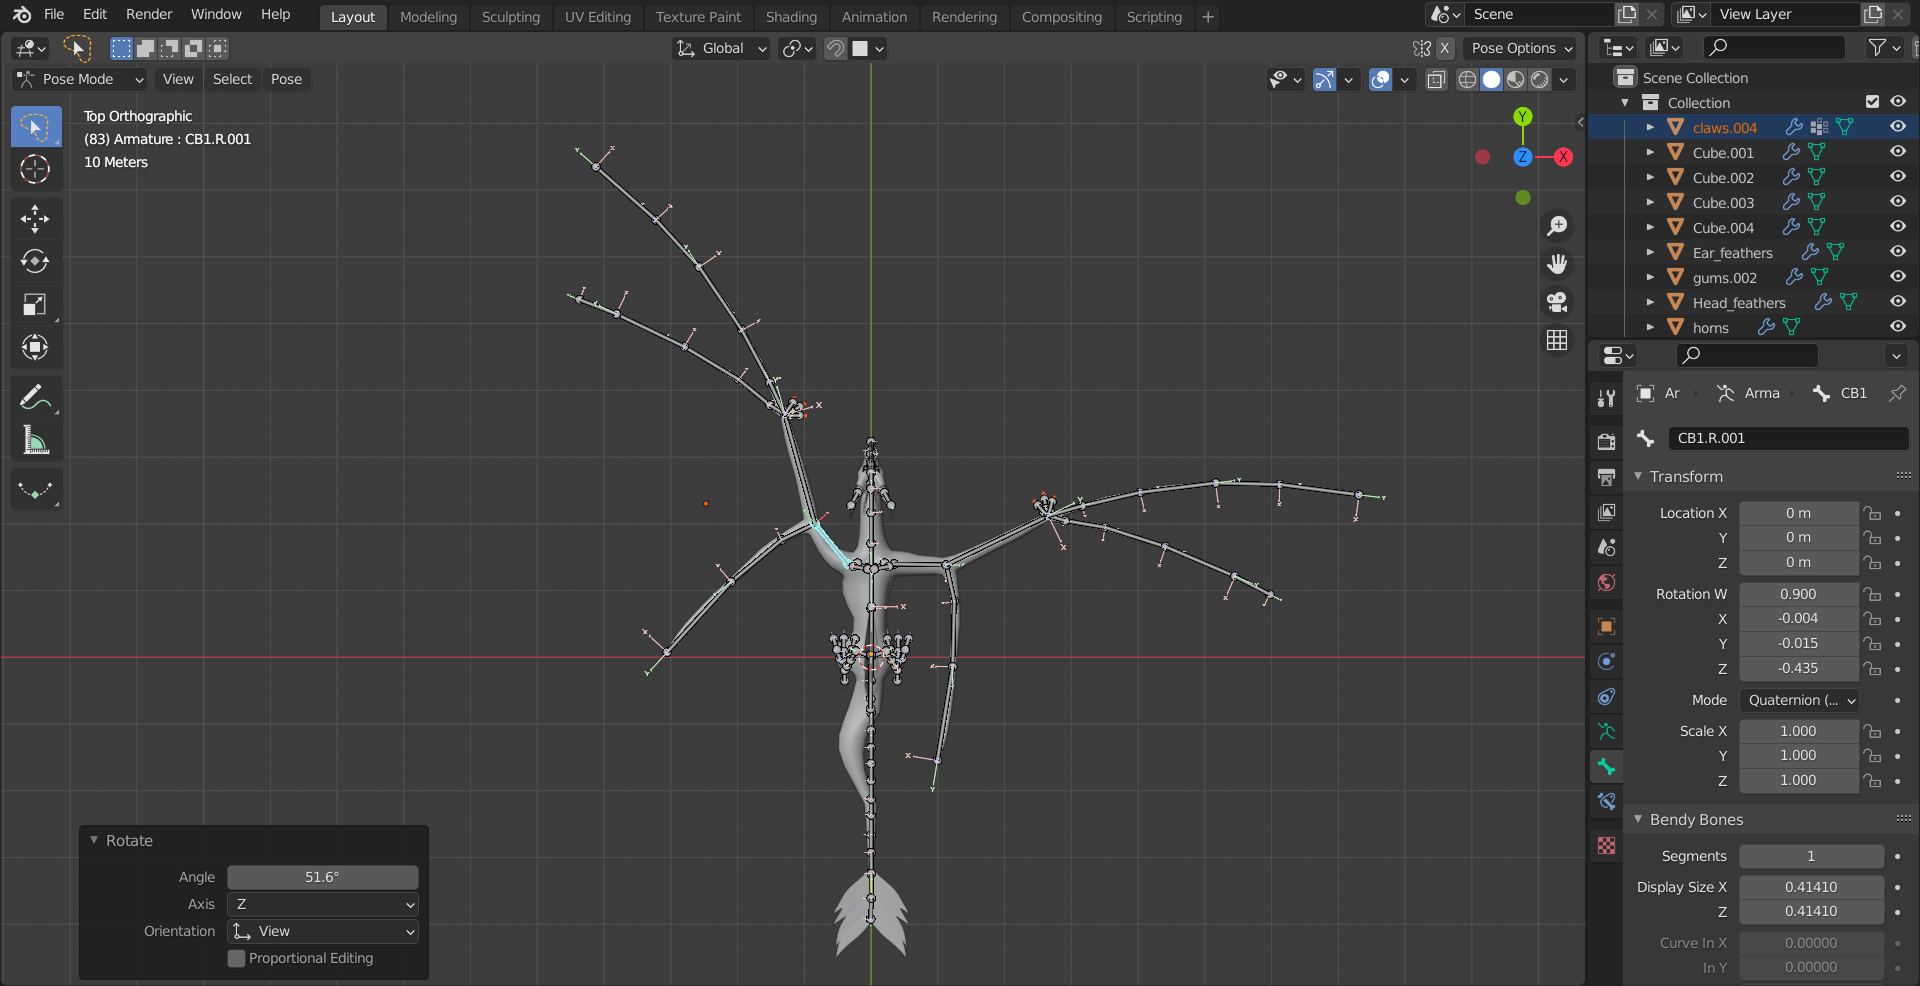Open the Physics properties tab
Screen dimensions: 1920x986
1606,661
